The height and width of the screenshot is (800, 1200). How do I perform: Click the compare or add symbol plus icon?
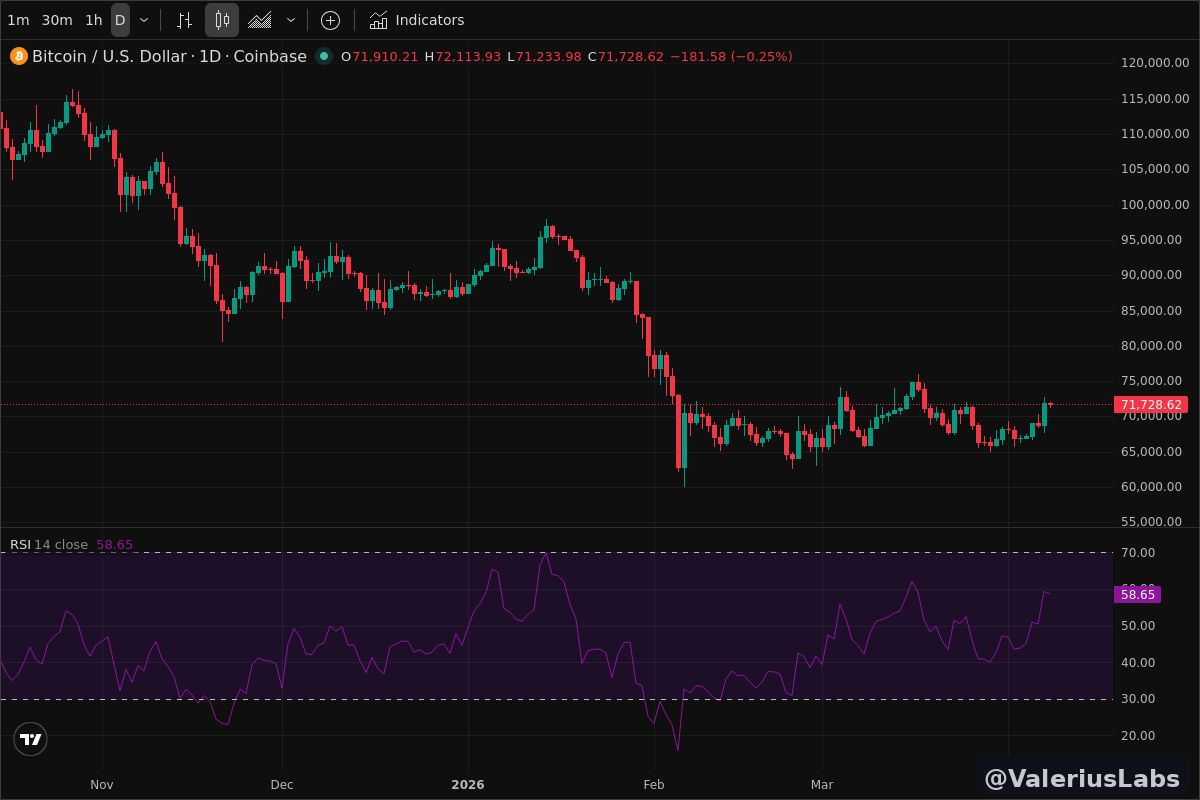click(x=330, y=20)
